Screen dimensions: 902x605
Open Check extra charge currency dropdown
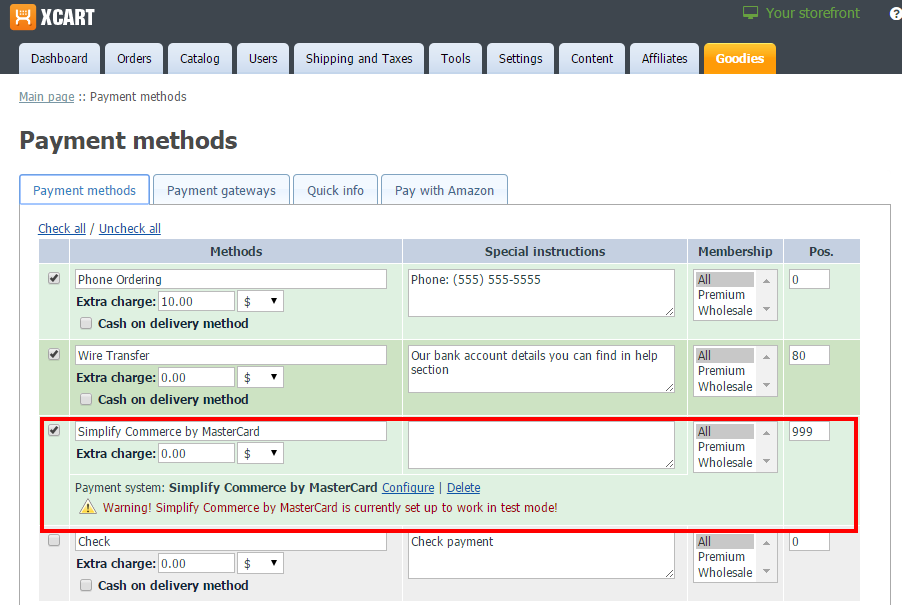point(261,564)
